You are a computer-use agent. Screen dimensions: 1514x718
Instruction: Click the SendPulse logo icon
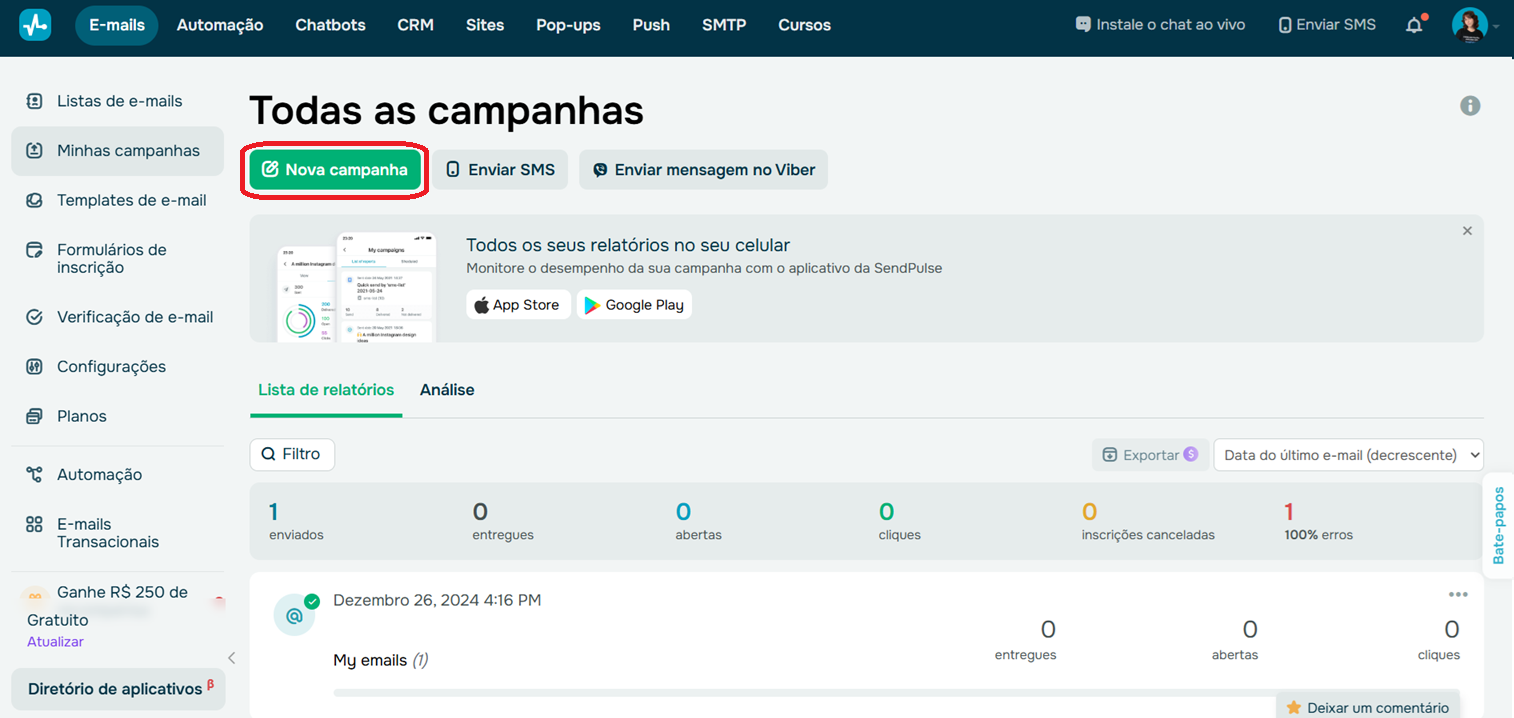pyautogui.click(x=35, y=25)
